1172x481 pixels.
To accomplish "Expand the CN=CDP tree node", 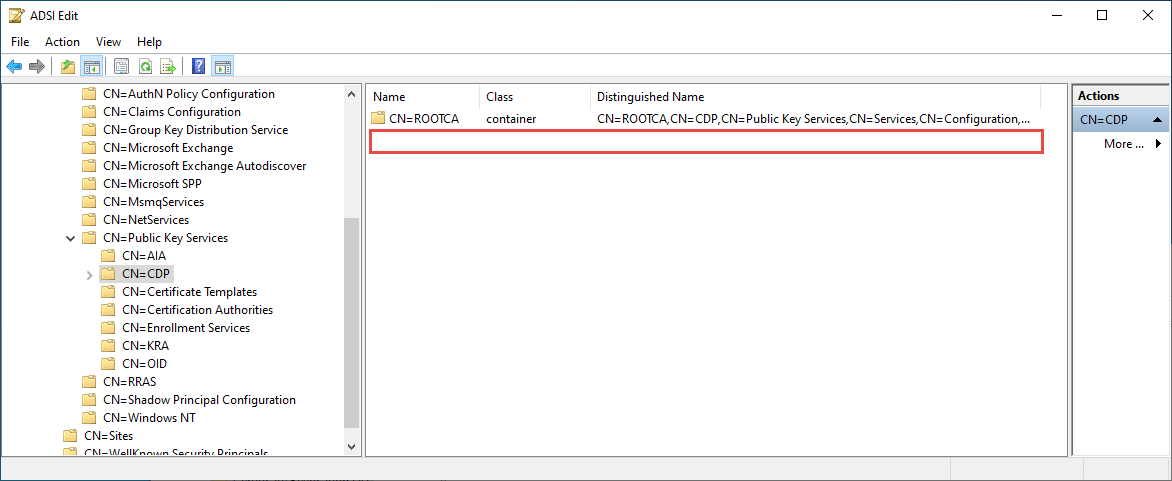I will pos(89,274).
